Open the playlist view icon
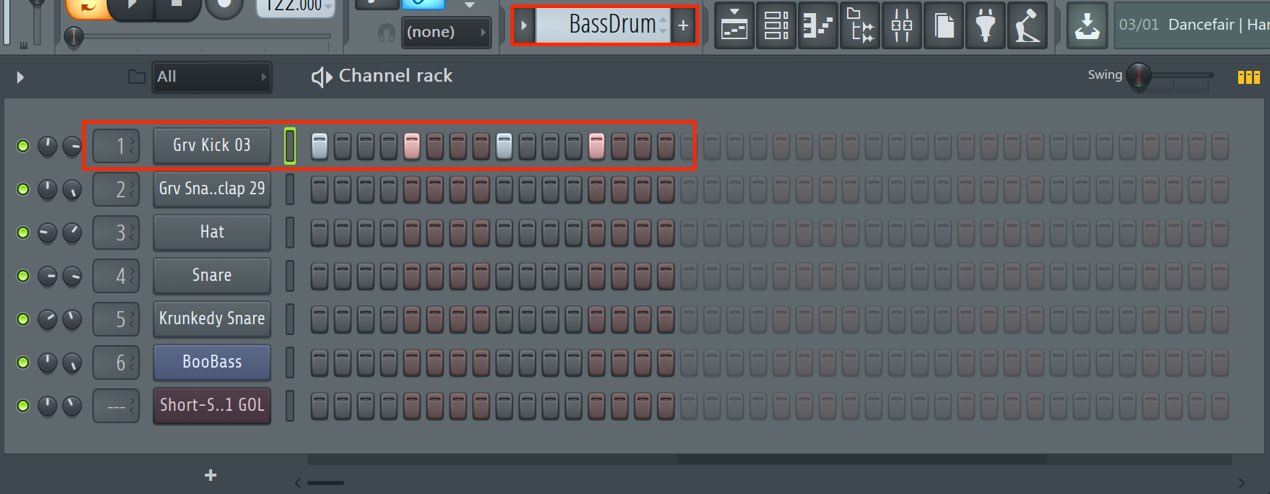 pos(735,27)
